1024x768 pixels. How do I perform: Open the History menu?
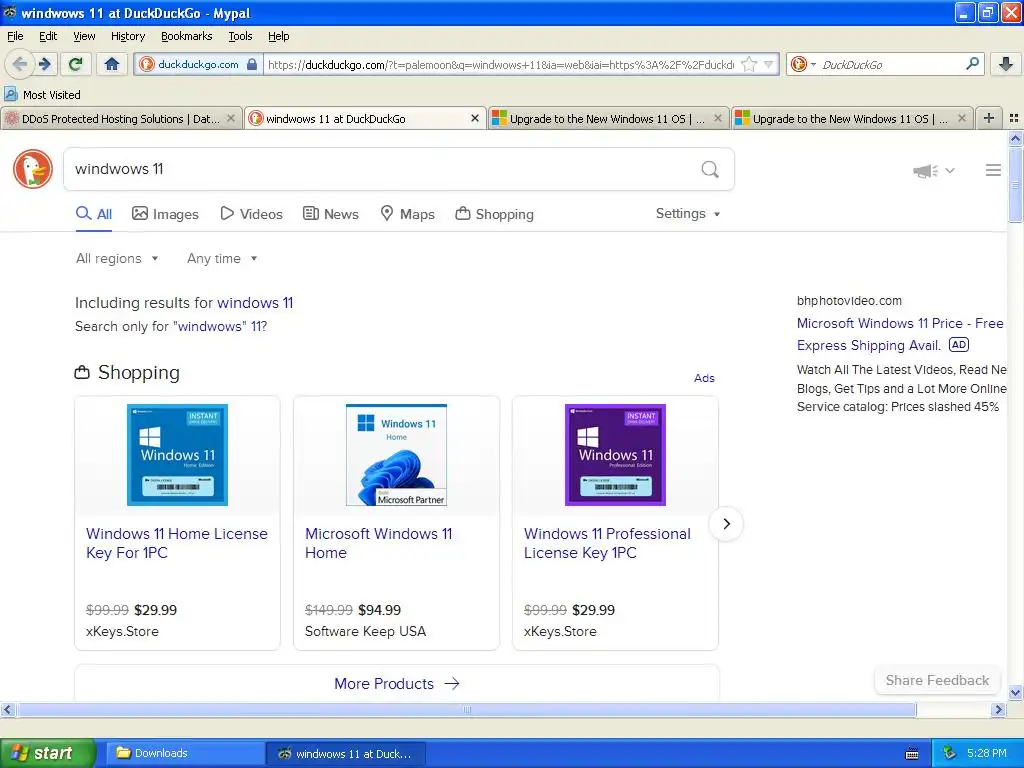127,36
